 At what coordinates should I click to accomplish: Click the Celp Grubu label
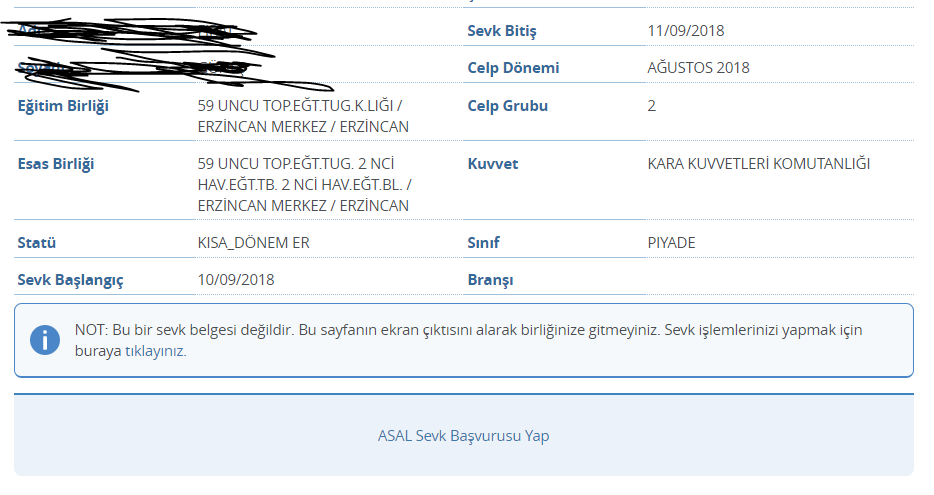[x=508, y=105]
